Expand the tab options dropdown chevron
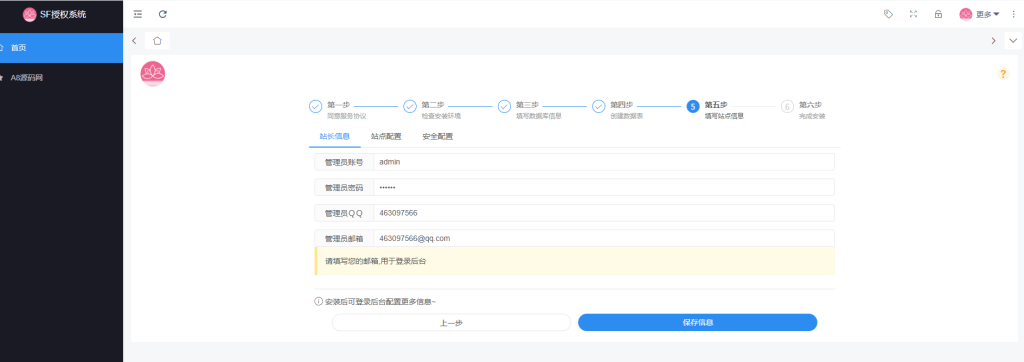1024x362 pixels. (x=1013, y=41)
